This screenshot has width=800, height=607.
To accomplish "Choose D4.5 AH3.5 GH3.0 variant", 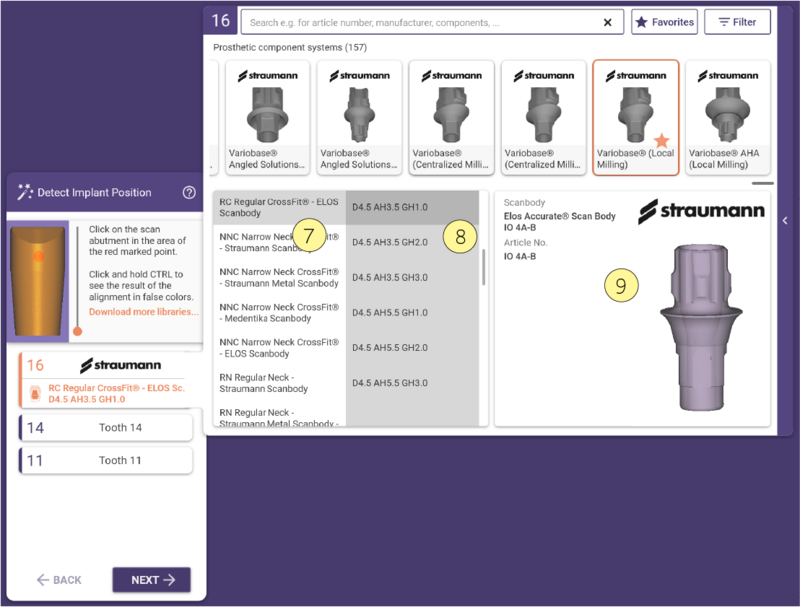I will tap(412, 277).
